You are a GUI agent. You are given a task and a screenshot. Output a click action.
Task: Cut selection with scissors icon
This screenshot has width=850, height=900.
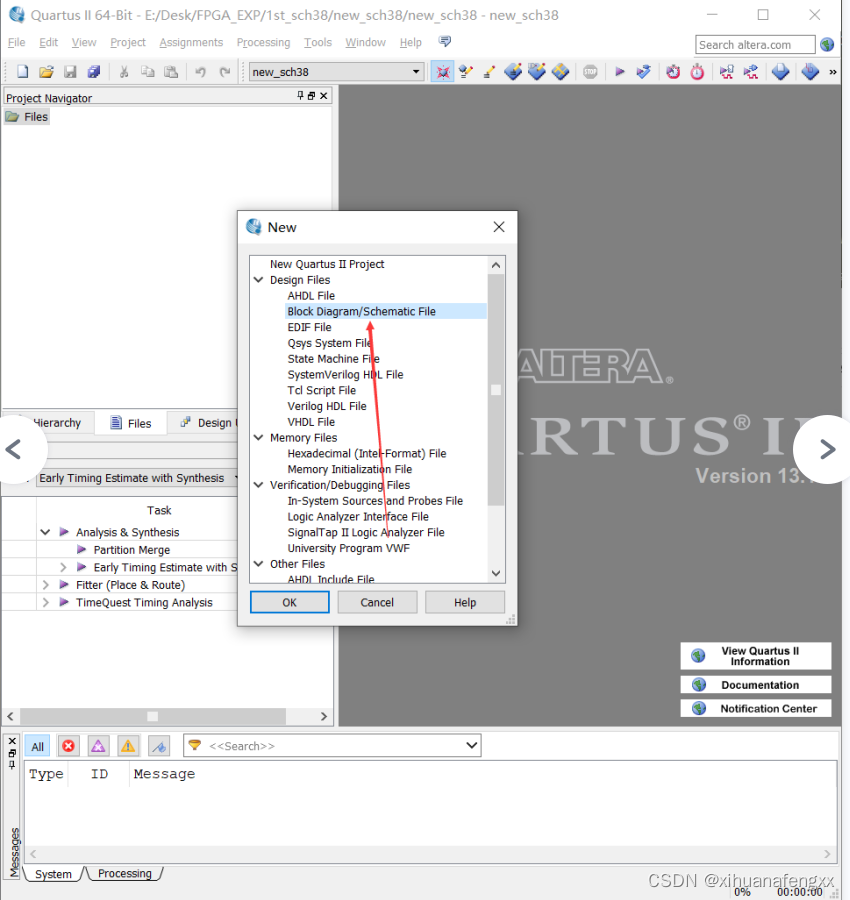coord(123,71)
